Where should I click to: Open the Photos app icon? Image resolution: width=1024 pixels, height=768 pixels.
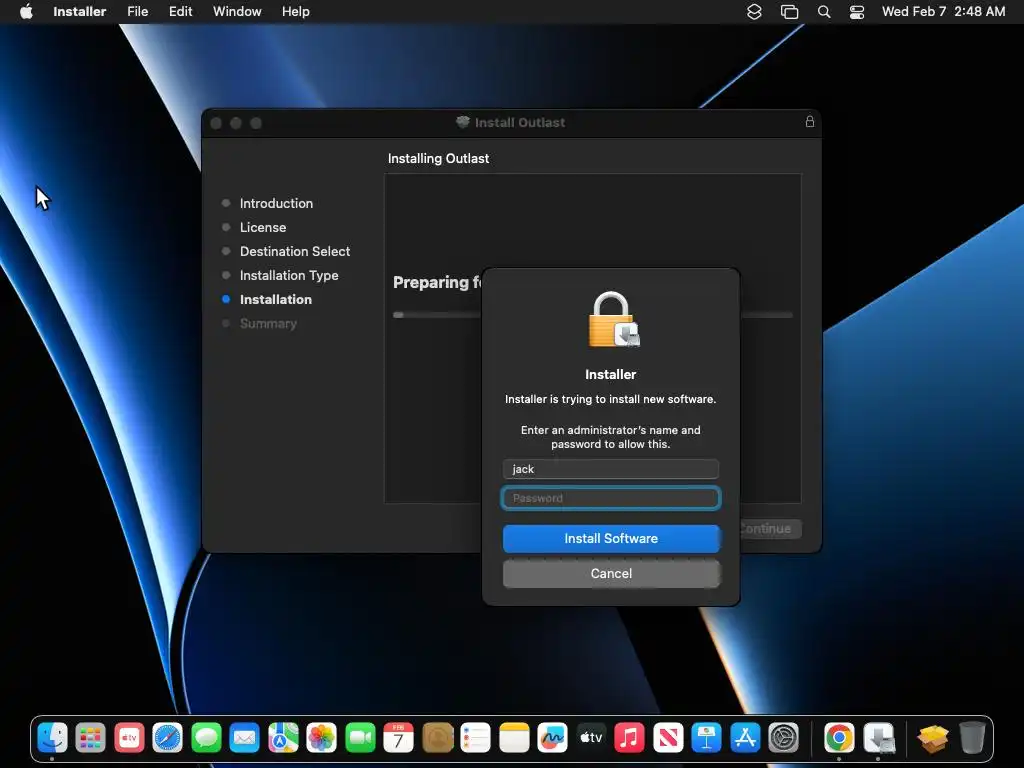[321, 738]
